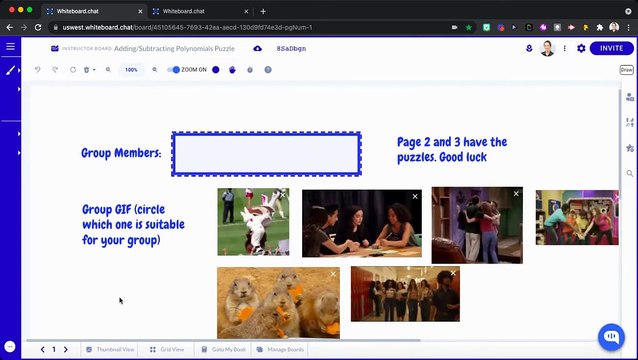Open the chat bubble button
The height and width of the screenshot is (360, 638).
click(x=611, y=337)
